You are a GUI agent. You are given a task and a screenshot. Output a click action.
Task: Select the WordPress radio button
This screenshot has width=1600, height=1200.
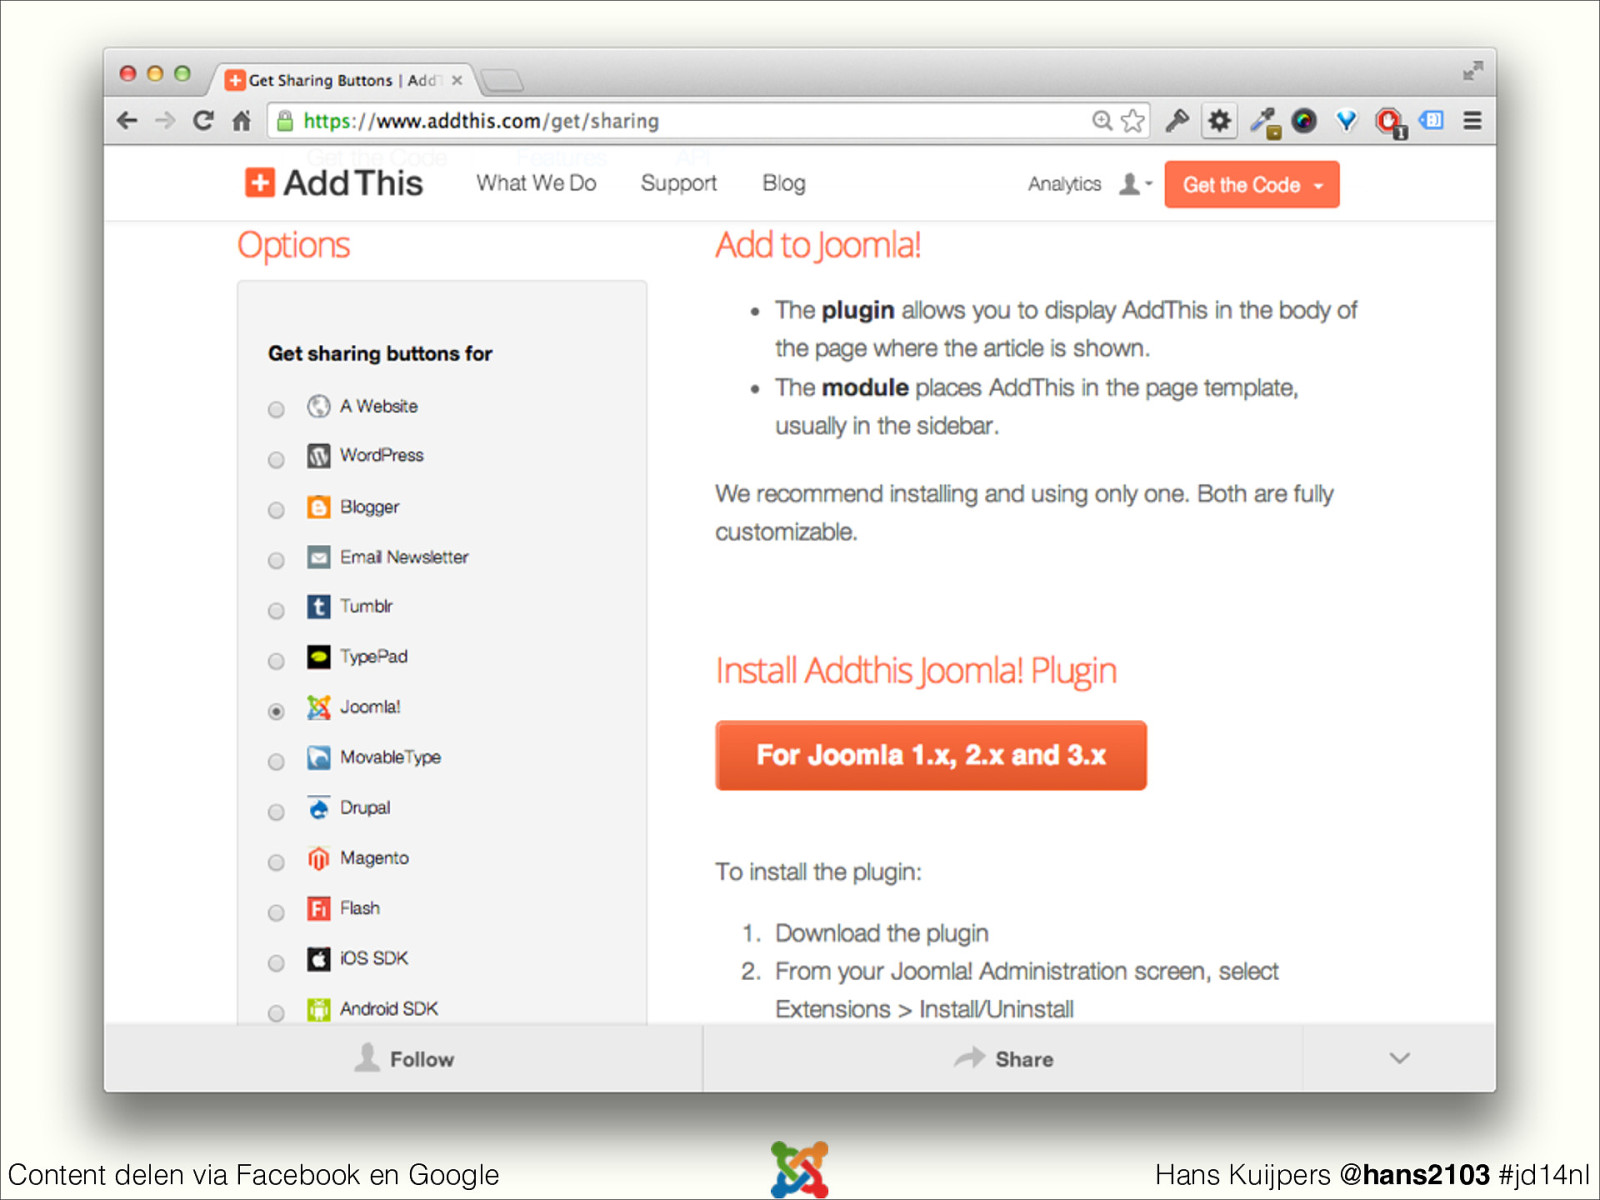tap(276, 460)
